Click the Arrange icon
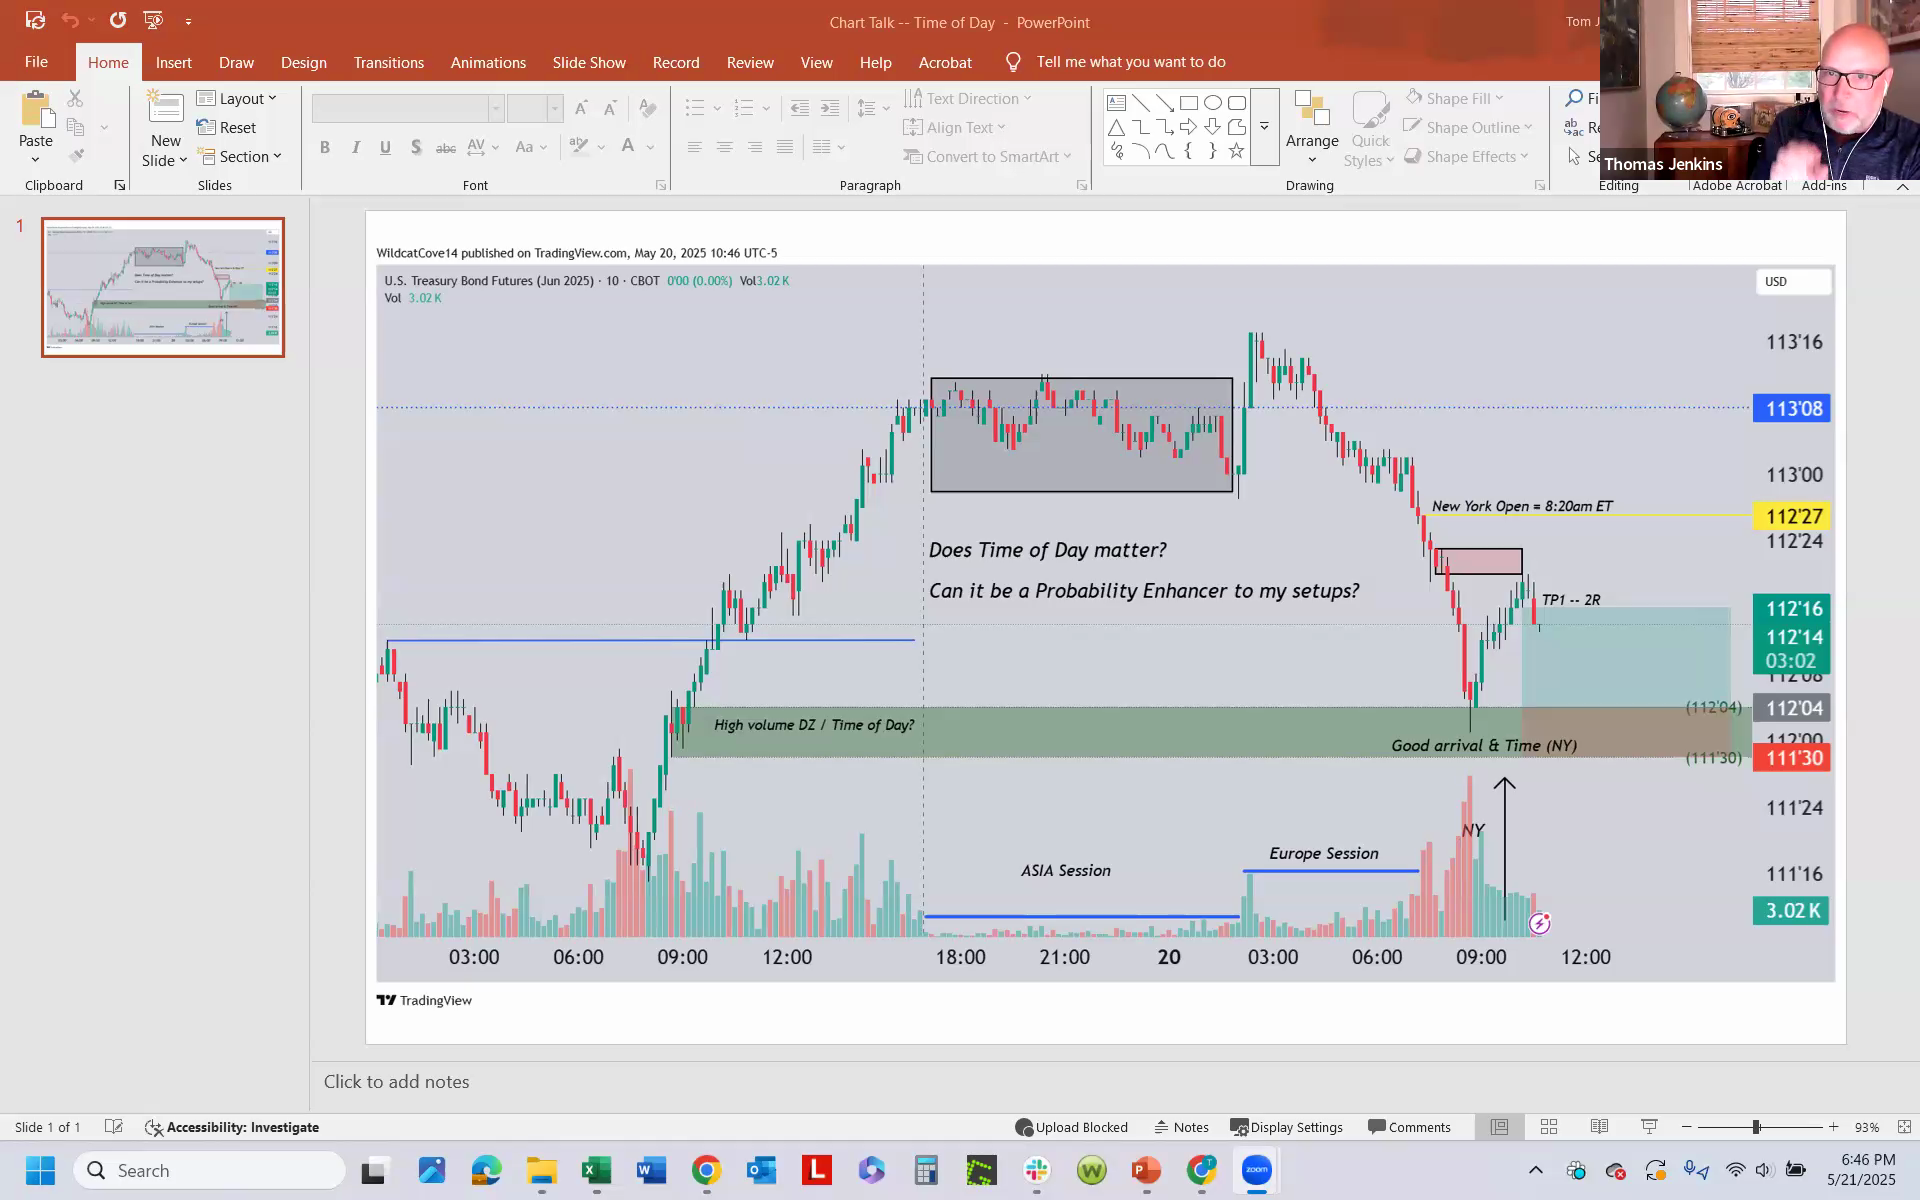This screenshot has height=1200, width=1920. pos(1311,110)
